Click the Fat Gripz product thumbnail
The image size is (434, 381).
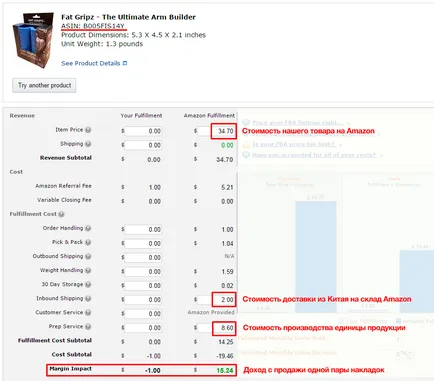pos(33,40)
